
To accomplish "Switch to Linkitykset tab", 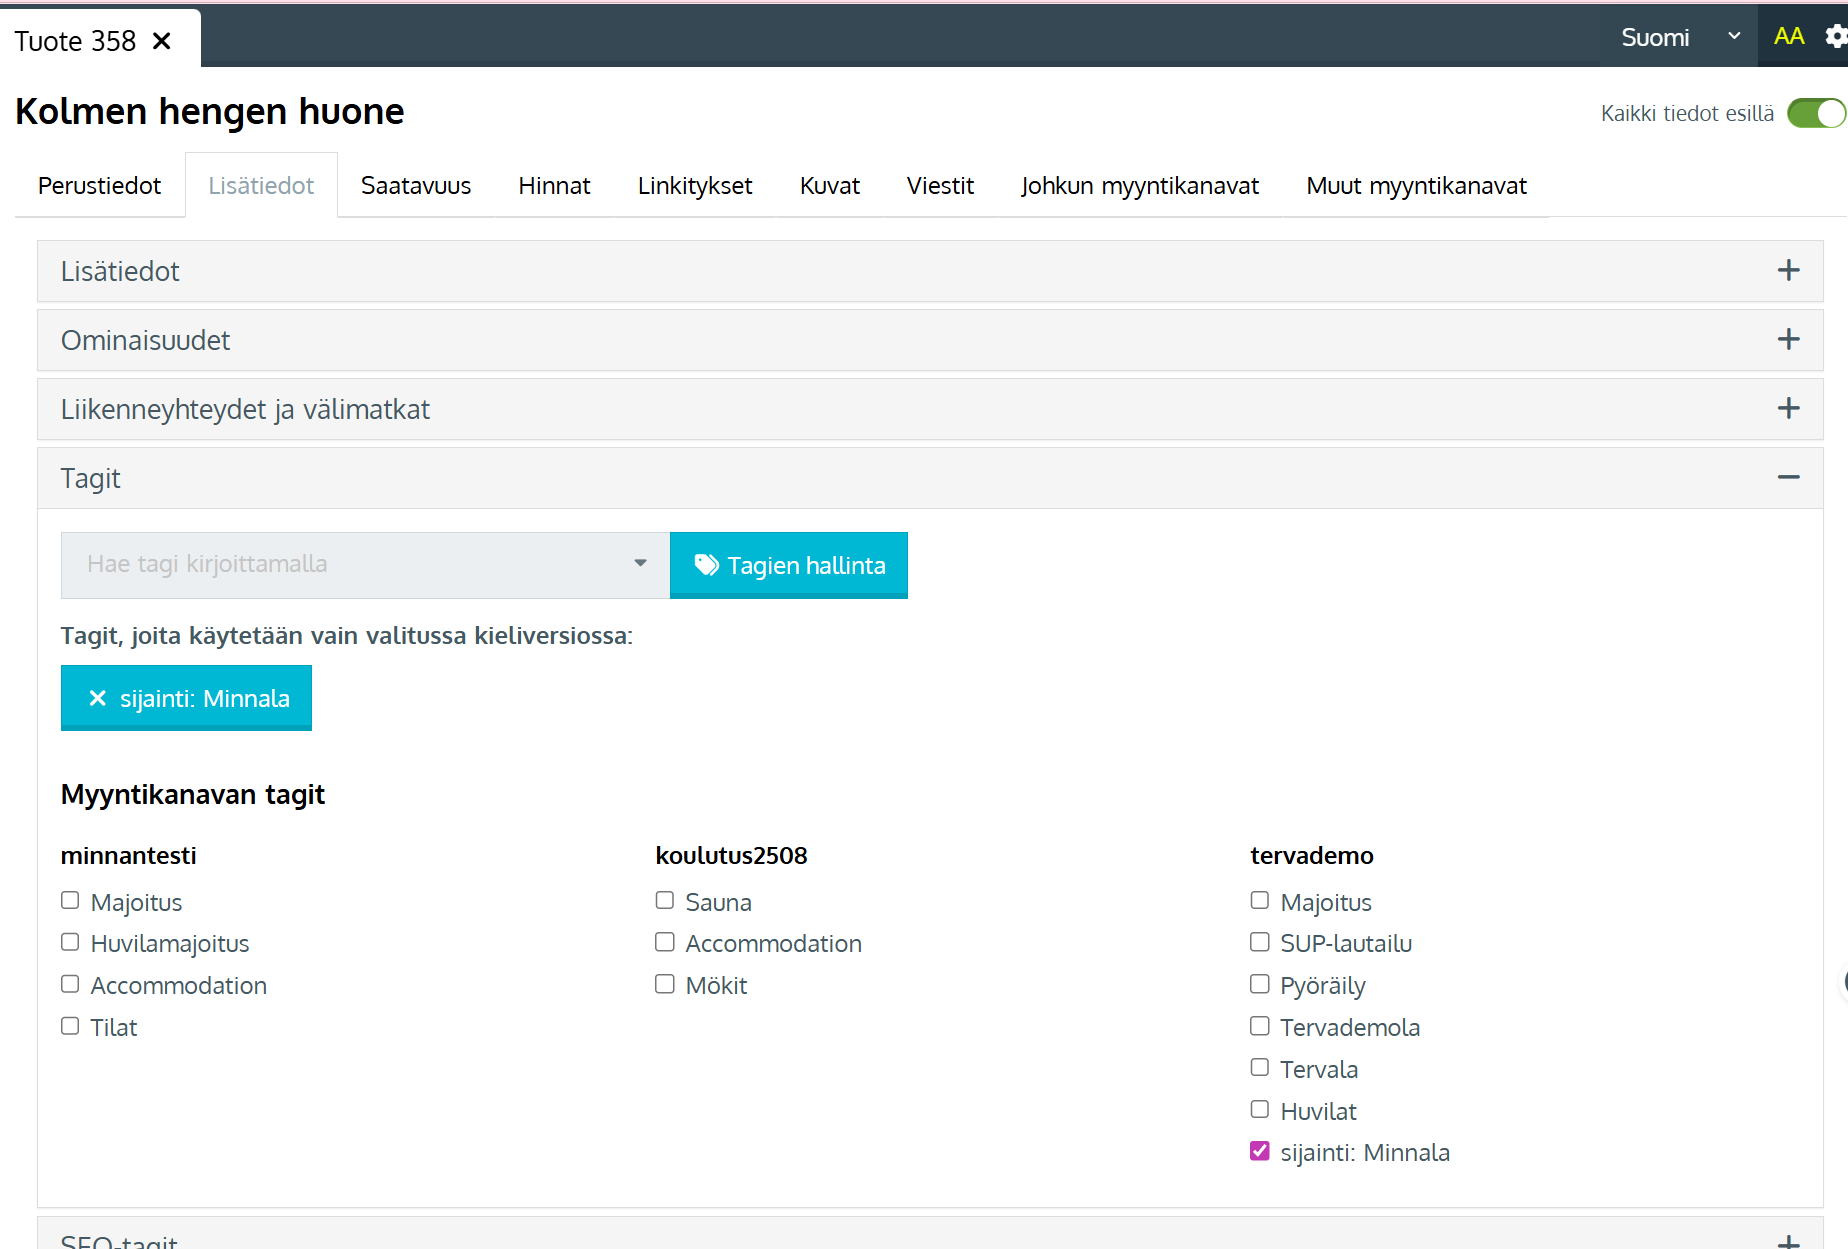I will pos(695,186).
